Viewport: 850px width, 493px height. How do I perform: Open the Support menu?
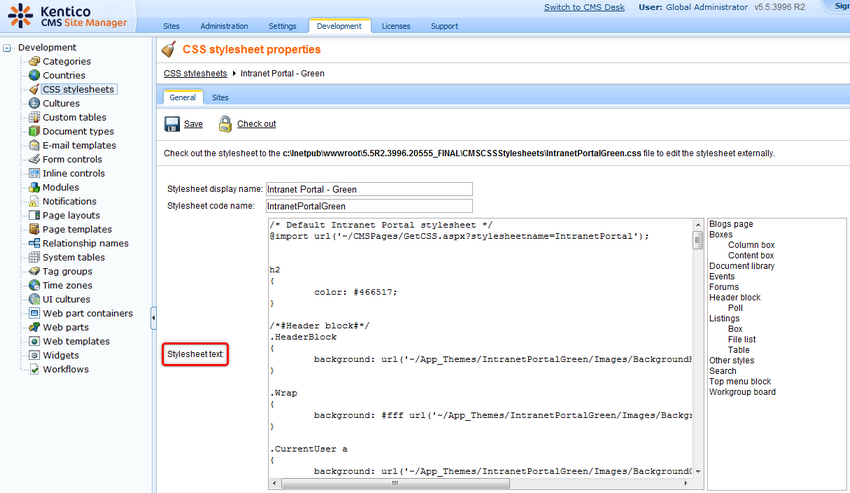click(445, 26)
